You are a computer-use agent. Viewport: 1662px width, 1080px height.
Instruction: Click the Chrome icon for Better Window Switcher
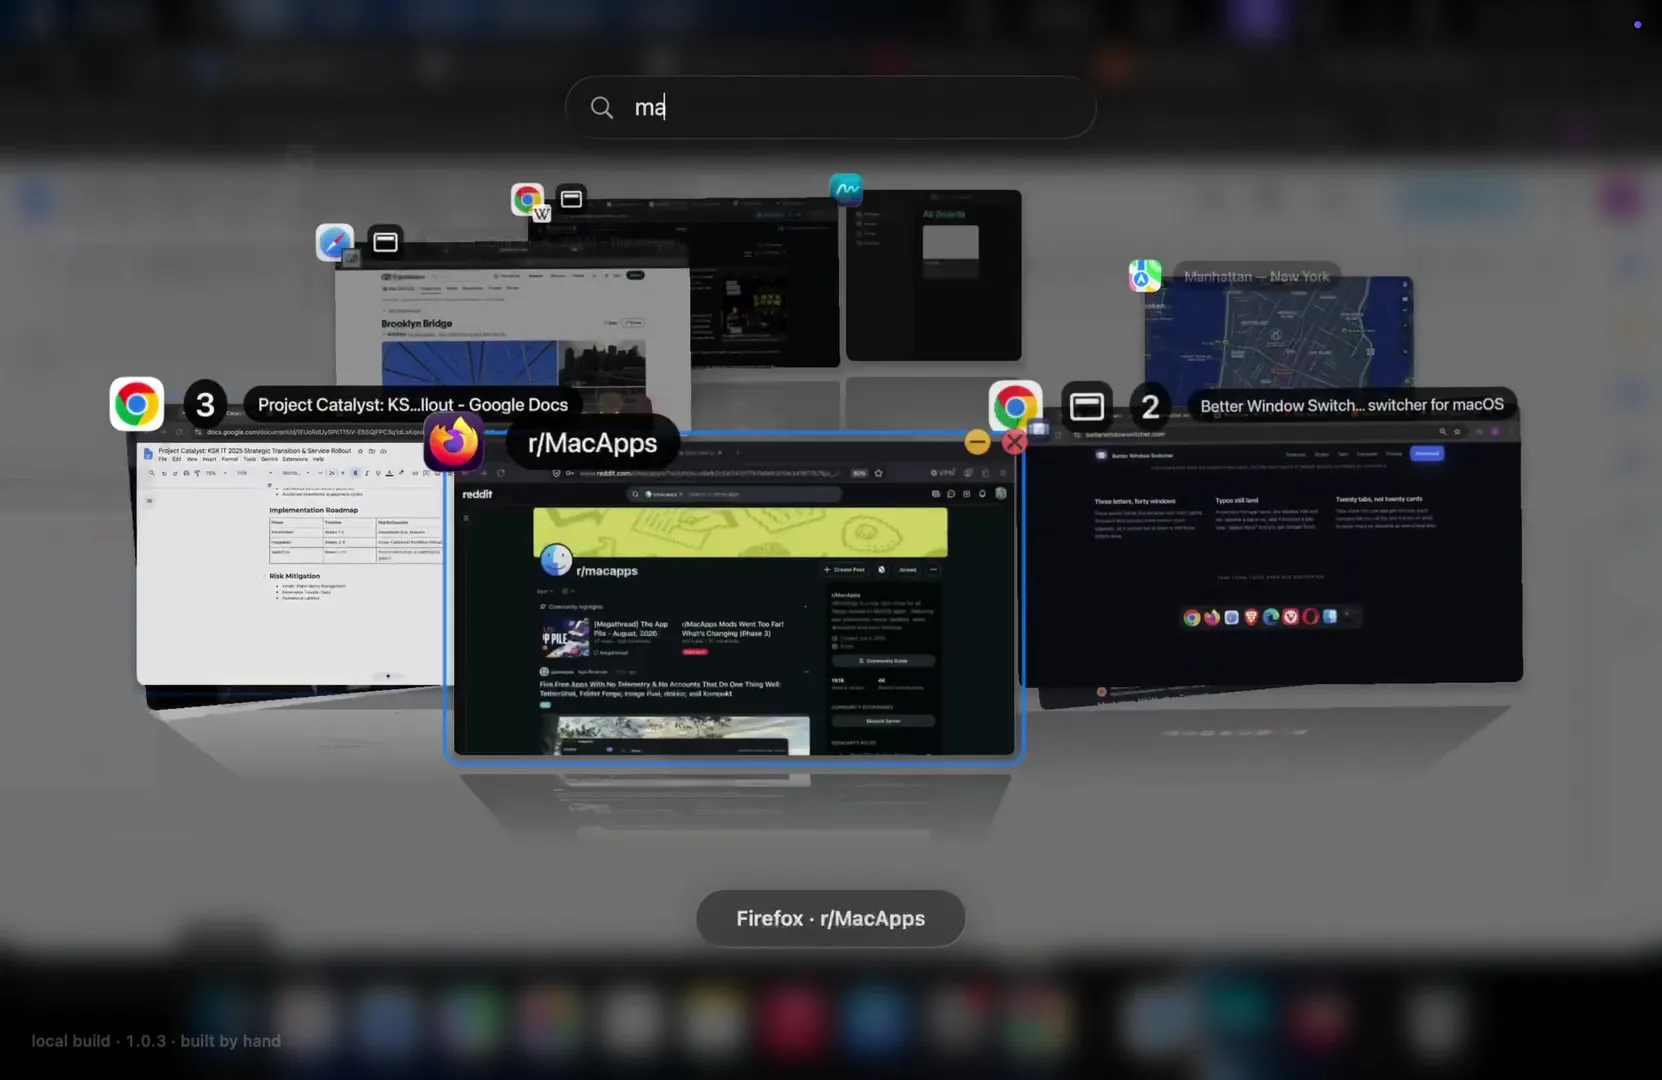[x=1015, y=407]
